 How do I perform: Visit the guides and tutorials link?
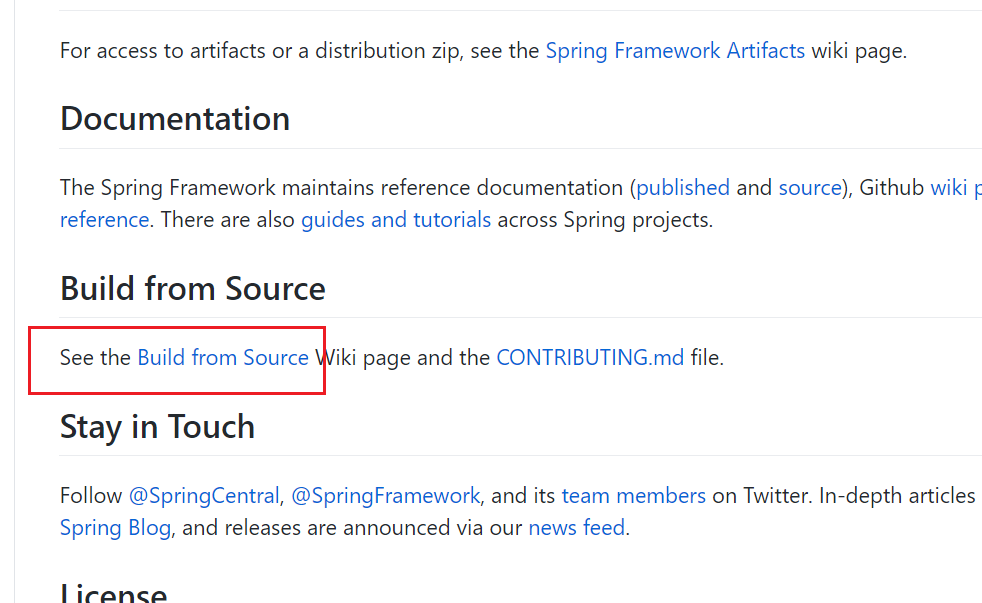396,220
